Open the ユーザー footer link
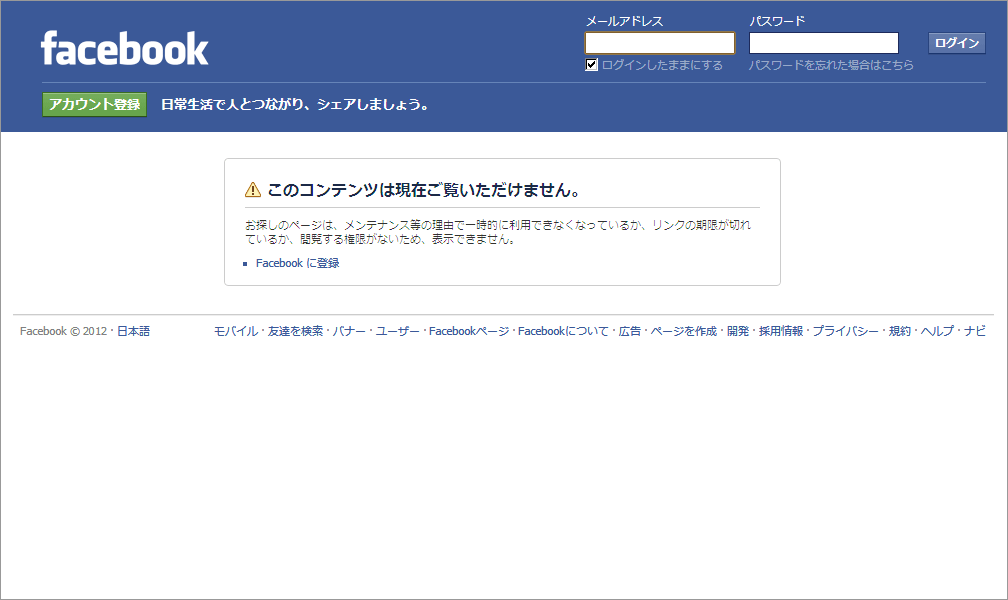Viewport: 1008px width, 600px height. pos(397,331)
